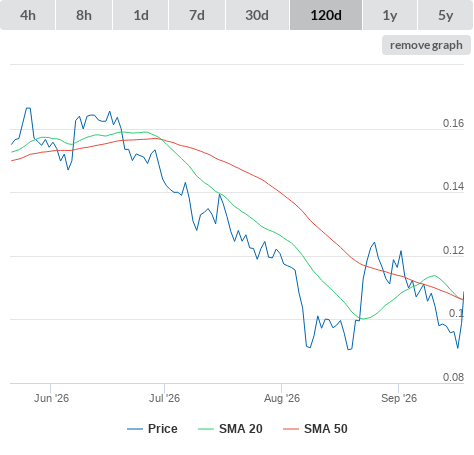
Task: Click the remove graph button
Action: [x=426, y=45]
